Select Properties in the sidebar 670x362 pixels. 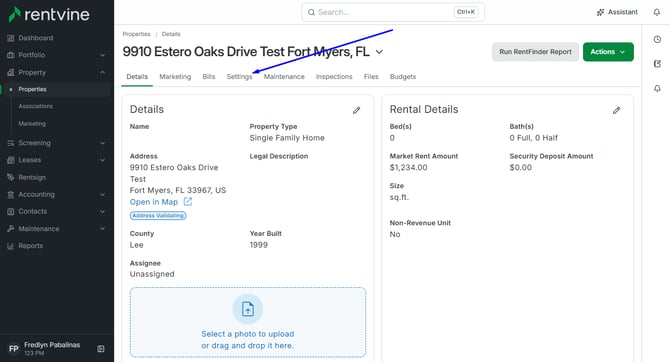tap(32, 89)
